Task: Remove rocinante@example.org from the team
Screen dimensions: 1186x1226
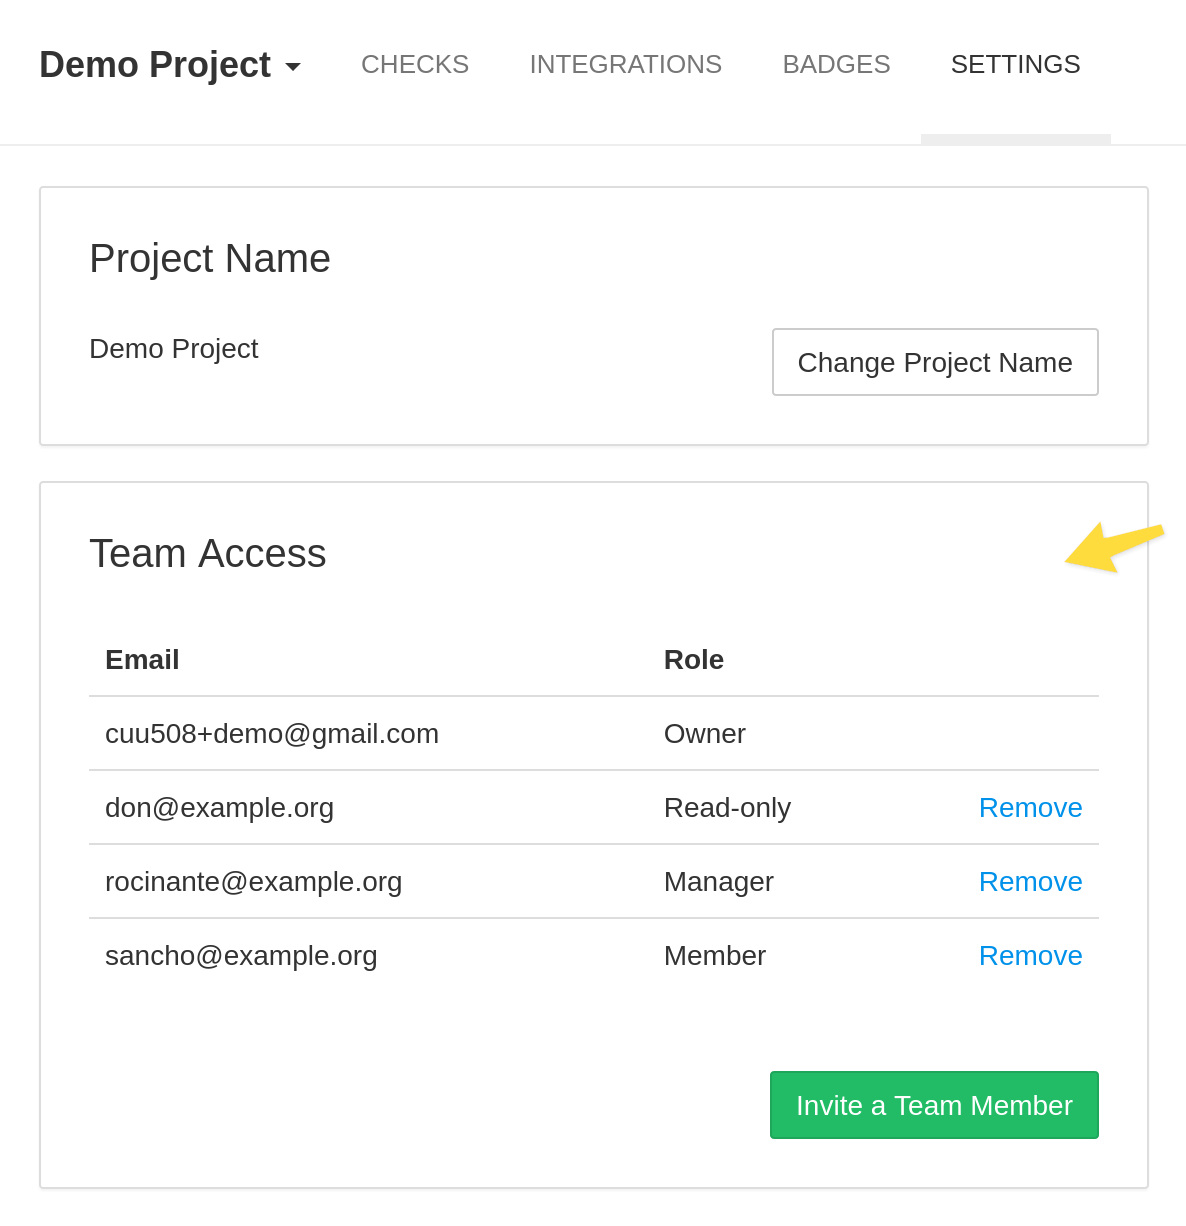Action: coord(1030,882)
